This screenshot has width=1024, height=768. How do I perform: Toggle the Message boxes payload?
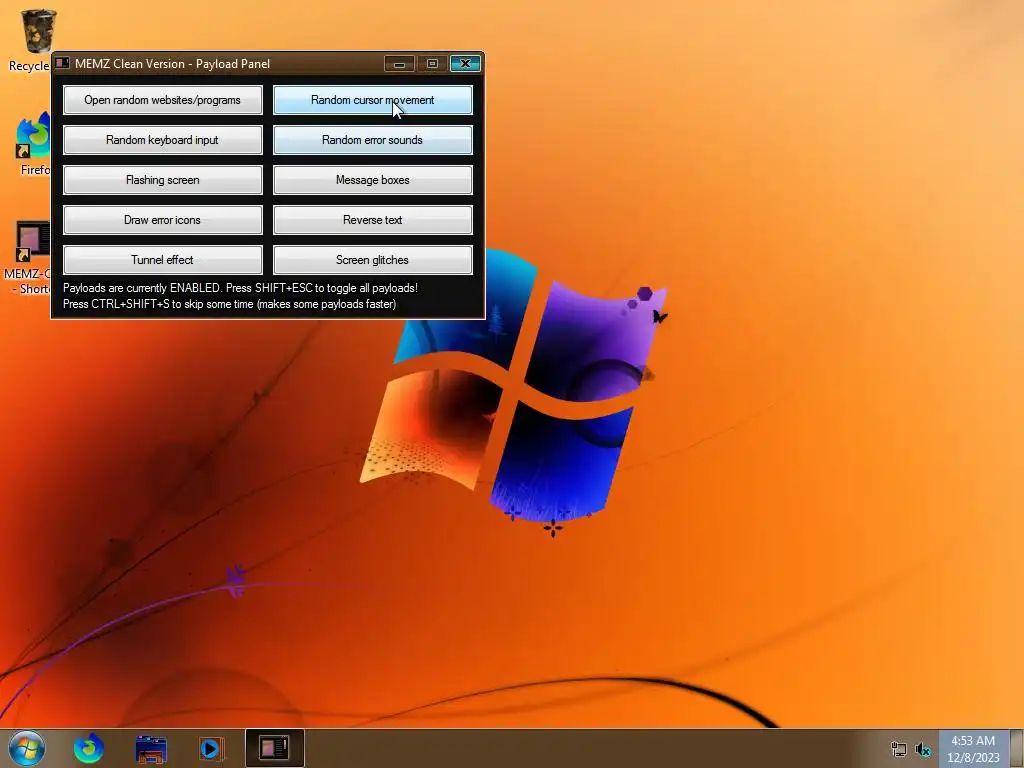click(372, 180)
